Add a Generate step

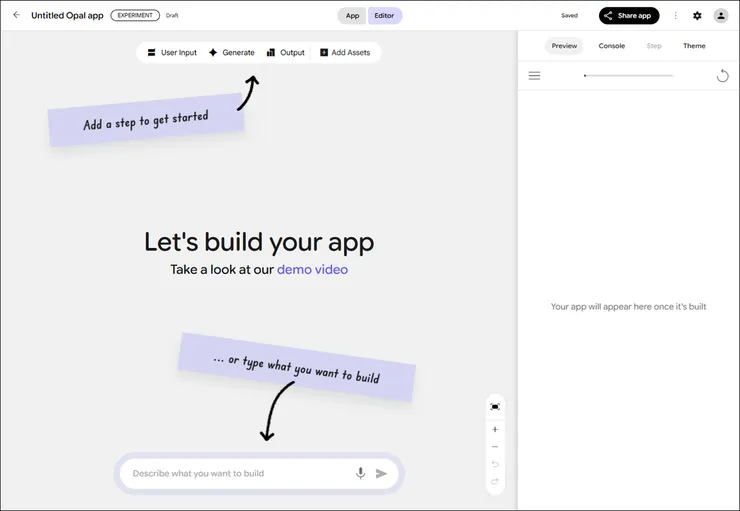232,52
